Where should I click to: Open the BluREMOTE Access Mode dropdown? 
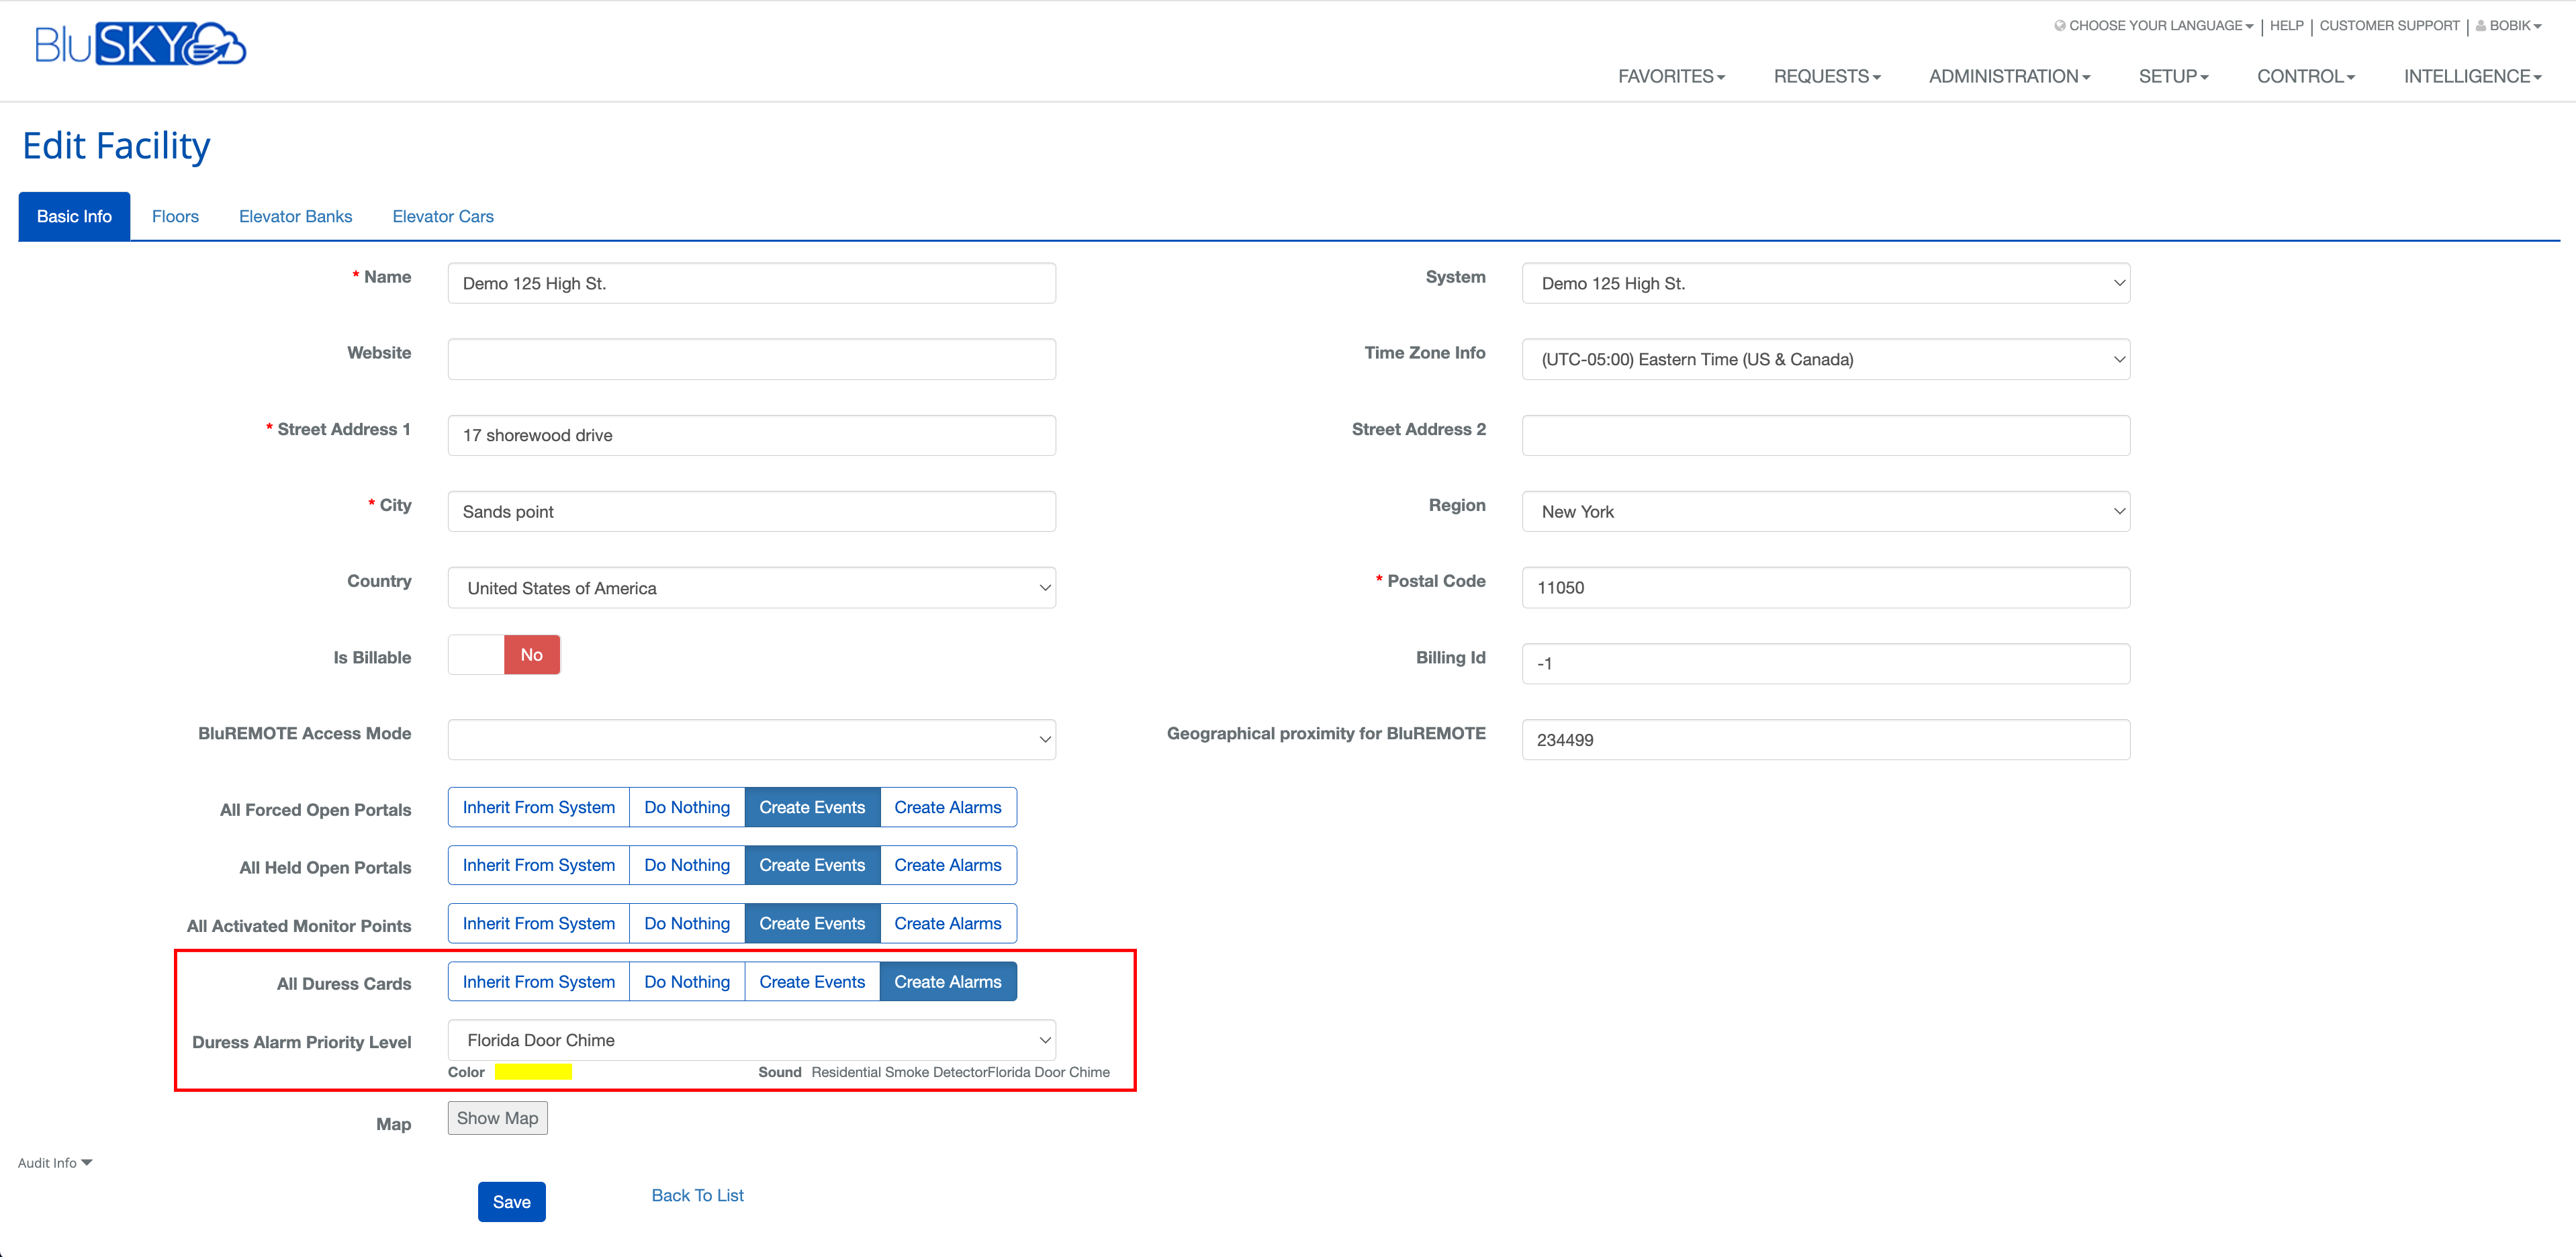tap(751, 740)
